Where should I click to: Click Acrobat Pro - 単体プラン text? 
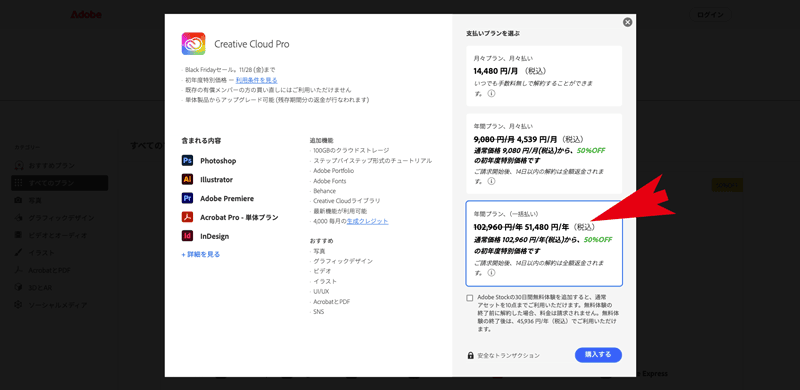tap(239, 217)
